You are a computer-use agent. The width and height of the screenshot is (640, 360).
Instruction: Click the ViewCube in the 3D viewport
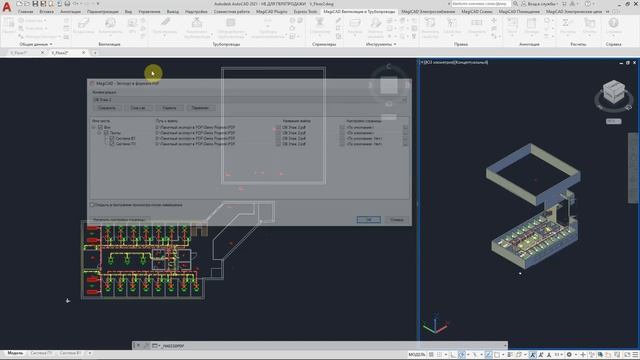[x=614, y=92]
